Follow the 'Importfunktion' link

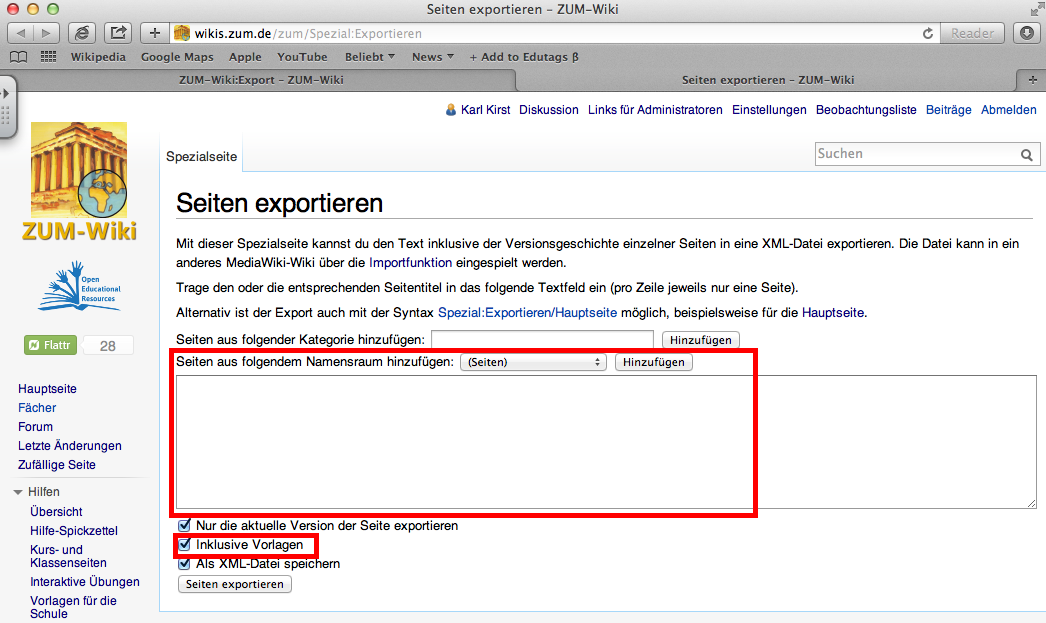[411, 263]
